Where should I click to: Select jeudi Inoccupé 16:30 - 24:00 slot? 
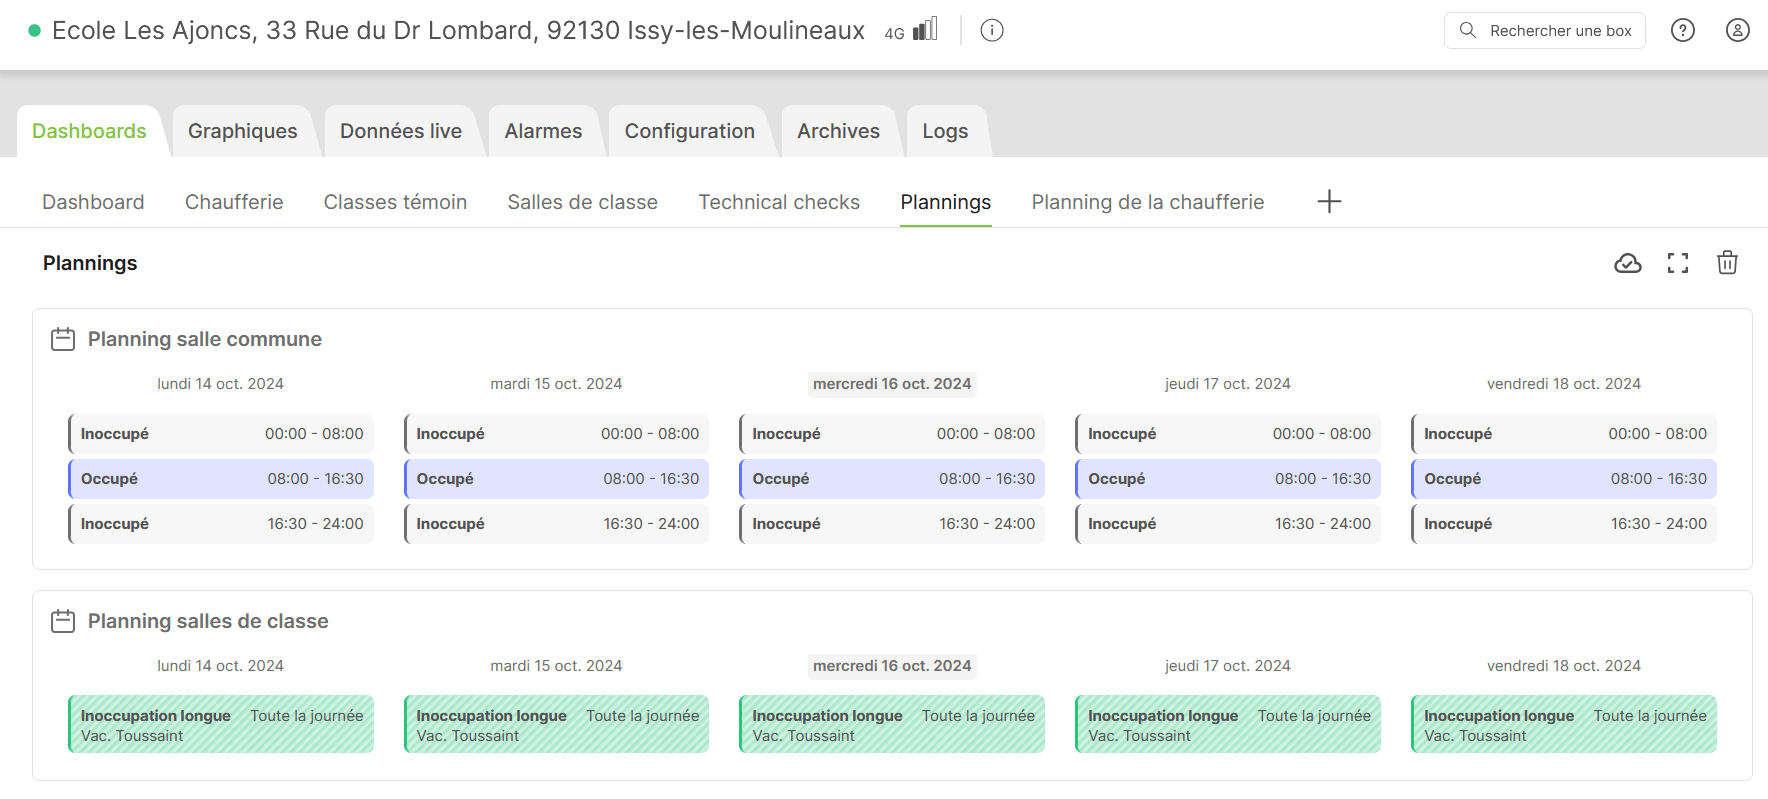pyautogui.click(x=1228, y=524)
